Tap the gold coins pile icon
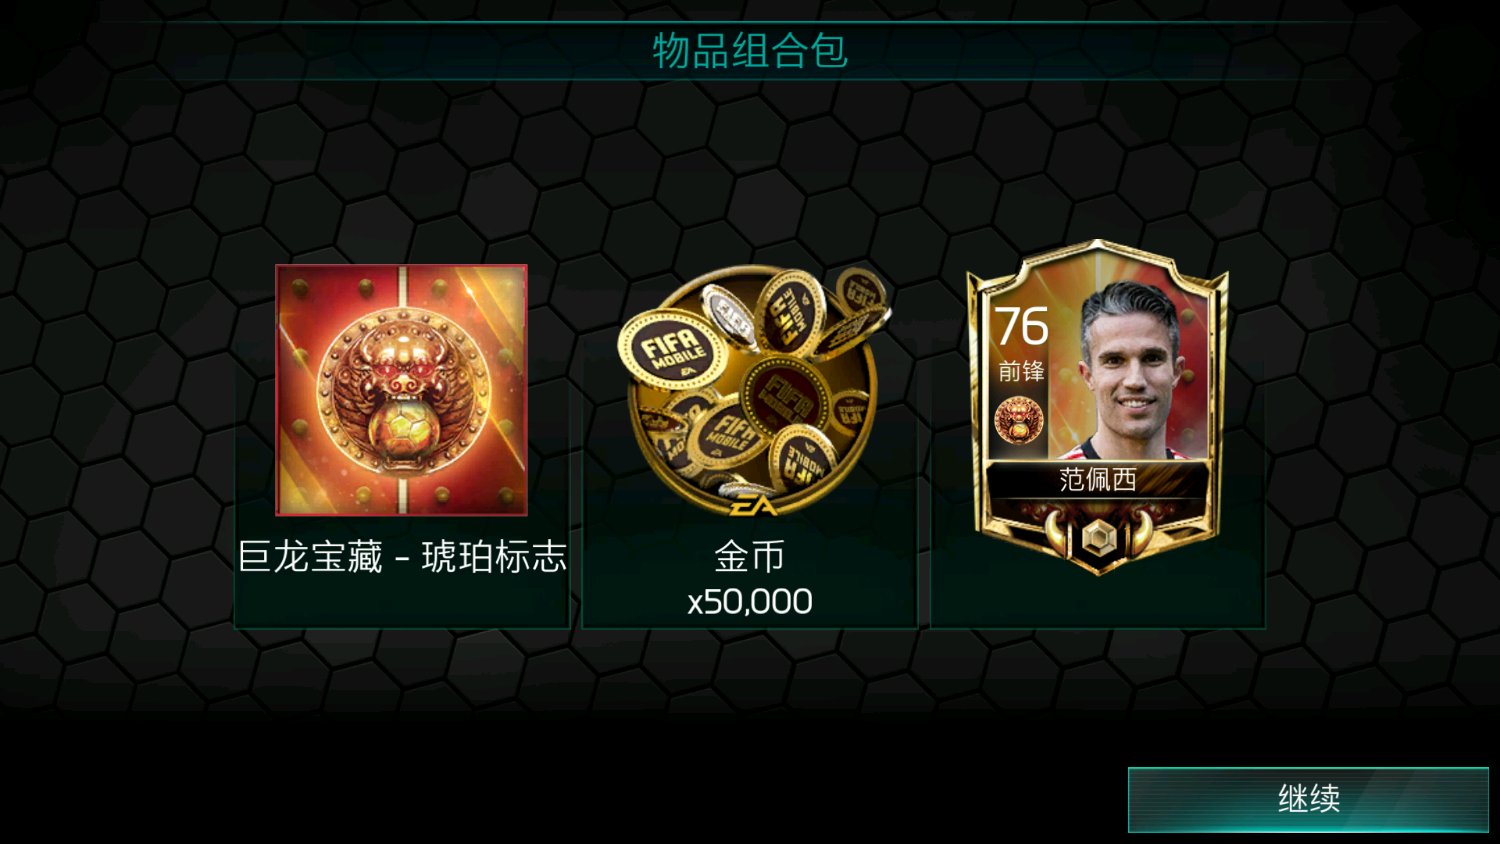Image resolution: width=1500 pixels, height=844 pixels. [x=750, y=390]
